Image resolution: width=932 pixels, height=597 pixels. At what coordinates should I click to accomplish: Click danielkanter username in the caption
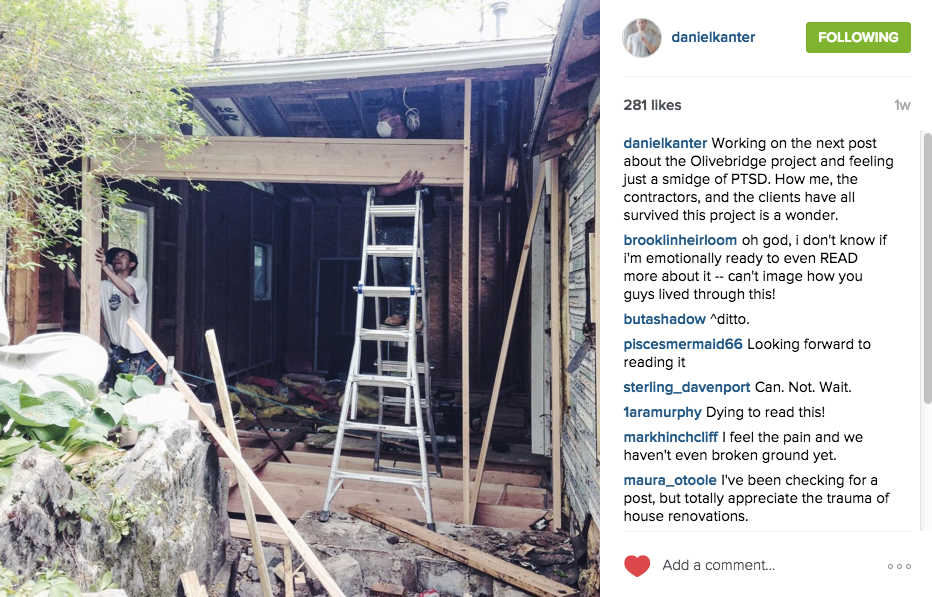point(665,143)
